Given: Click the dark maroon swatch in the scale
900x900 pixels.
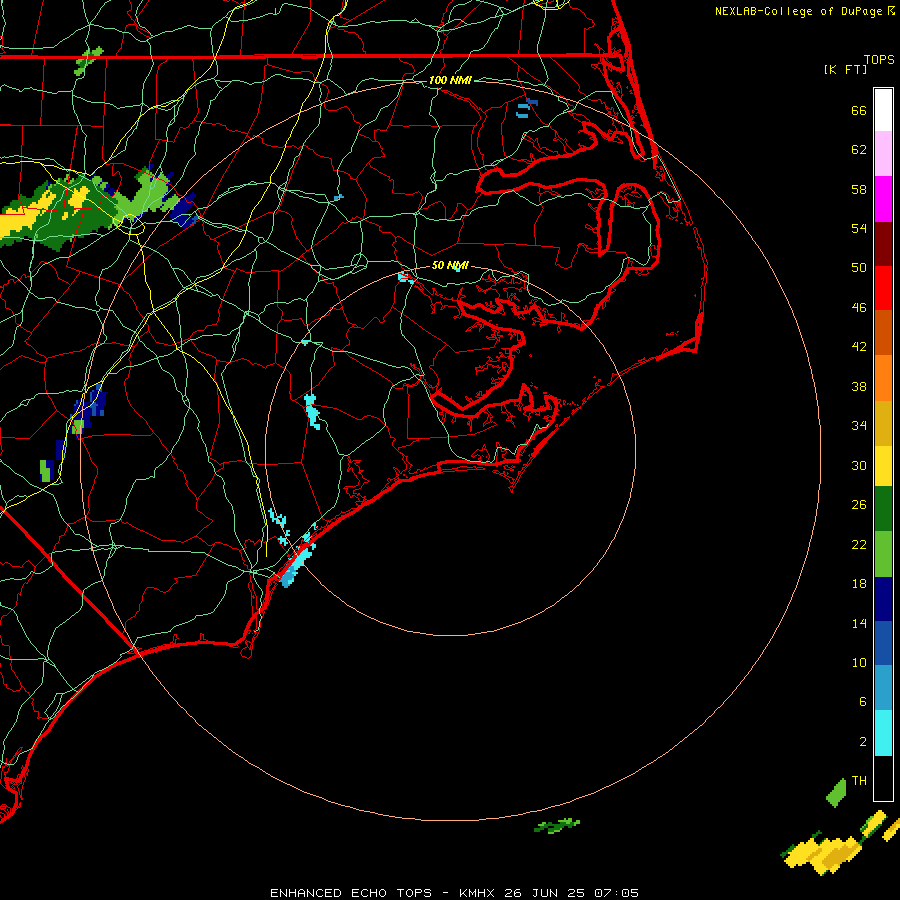Looking at the screenshot, I should coord(883,244).
